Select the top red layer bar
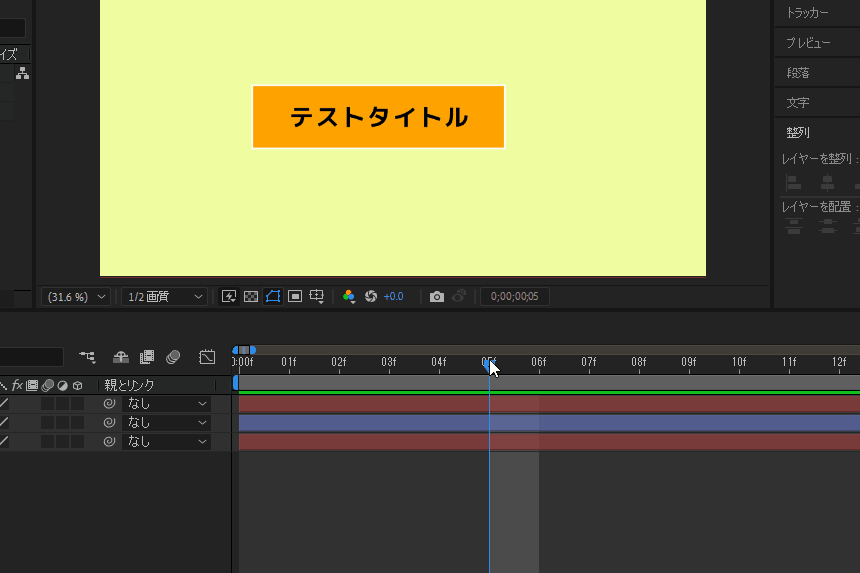Screen dimensions: 860x573 [x=549, y=404]
